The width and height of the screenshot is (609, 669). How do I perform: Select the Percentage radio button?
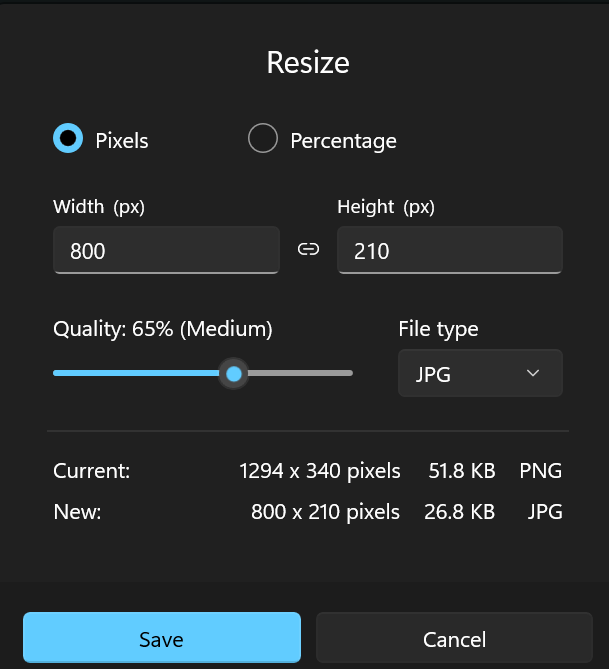coord(262,139)
